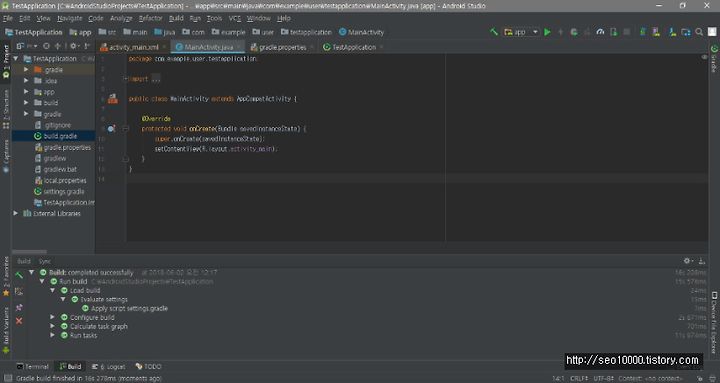Select build.gradle file in project tree
This screenshot has width=720, height=383.
pyautogui.click(x=53, y=136)
